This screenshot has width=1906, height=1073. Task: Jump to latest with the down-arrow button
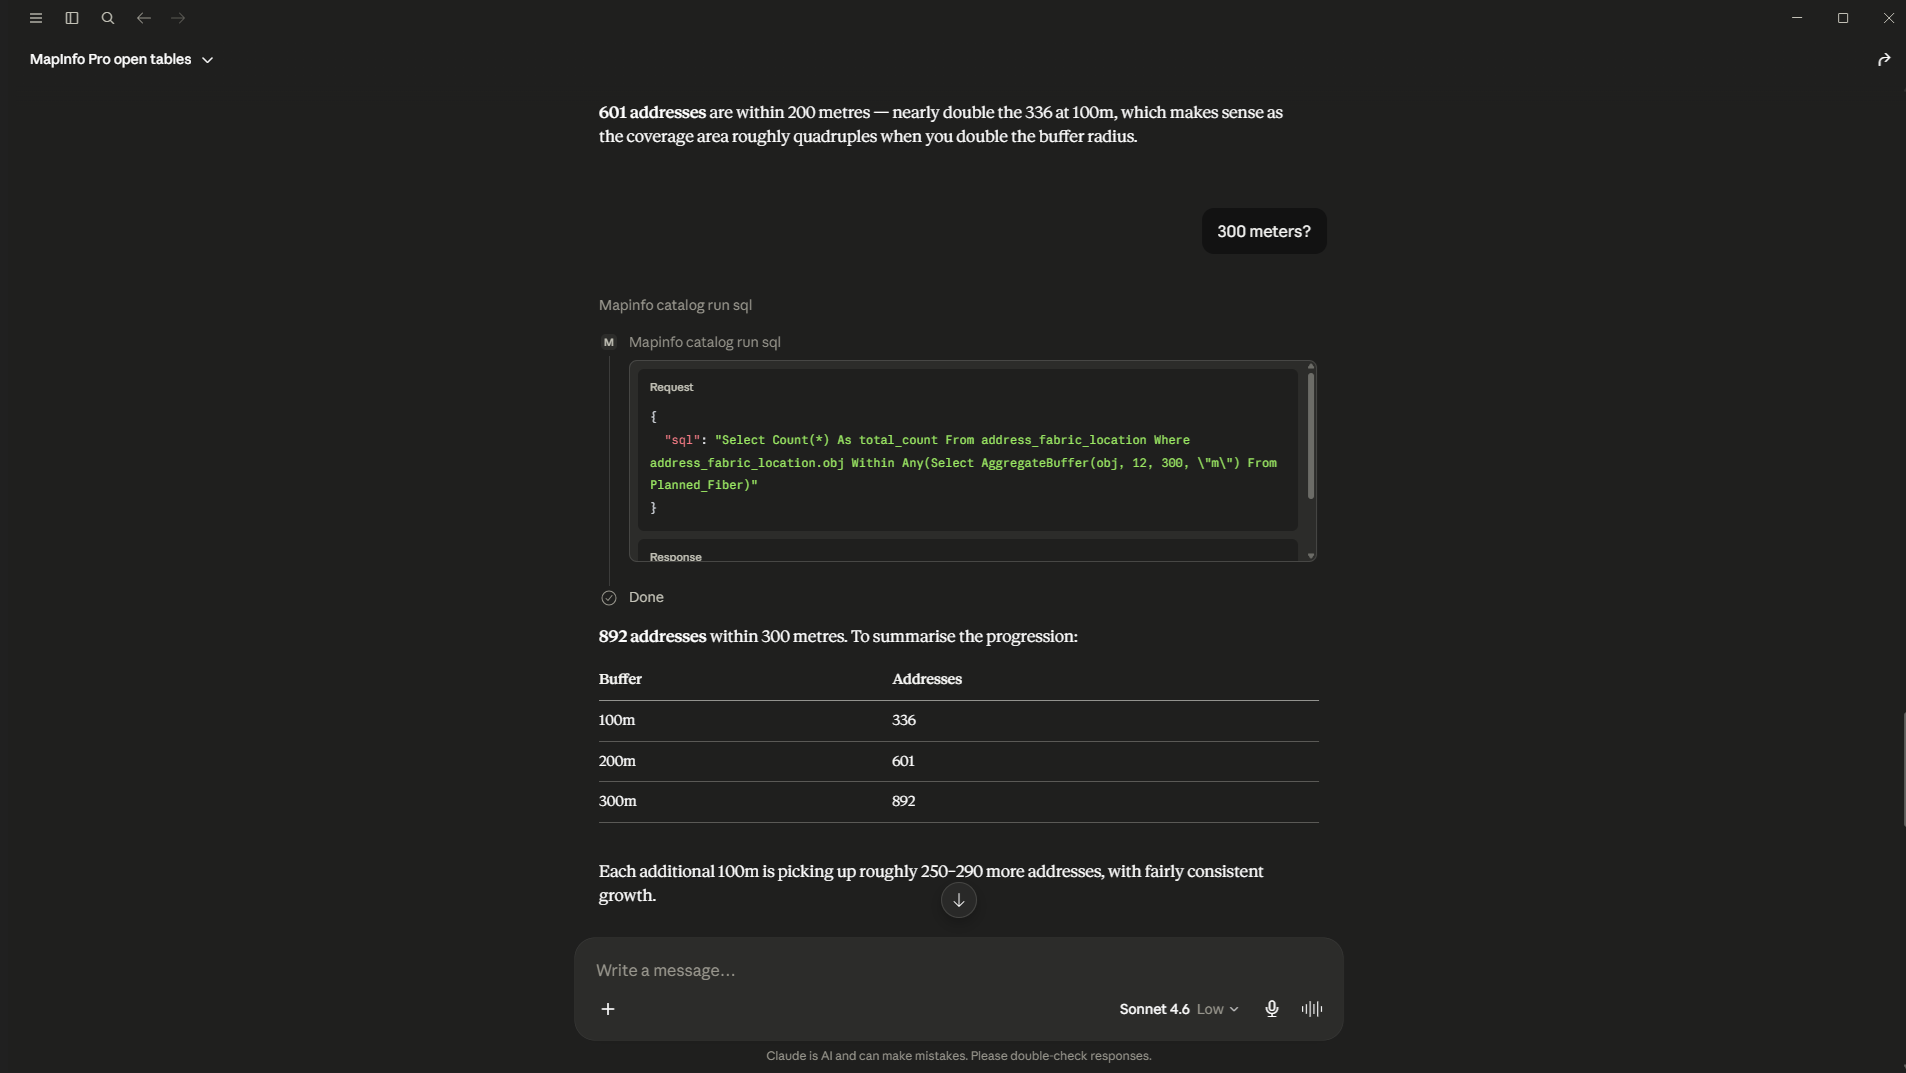(x=958, y=900)
